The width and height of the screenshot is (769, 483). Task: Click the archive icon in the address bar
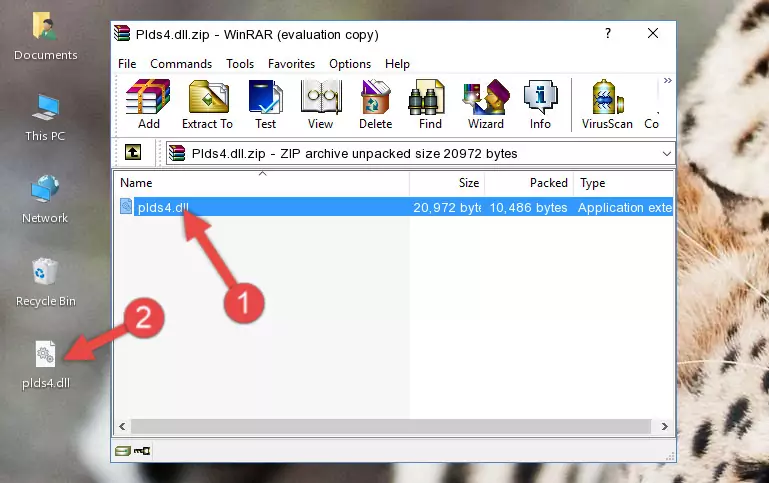tap(177, 153)
